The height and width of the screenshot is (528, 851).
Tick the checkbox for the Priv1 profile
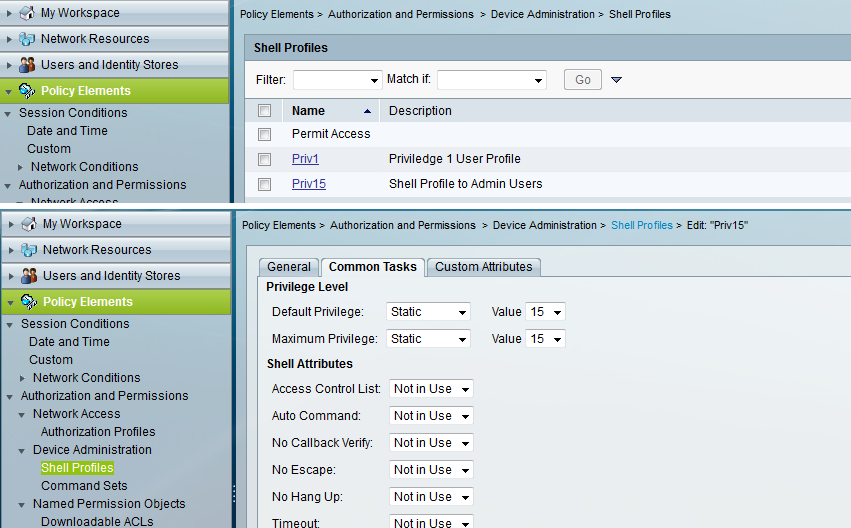[x=264, y=159]
